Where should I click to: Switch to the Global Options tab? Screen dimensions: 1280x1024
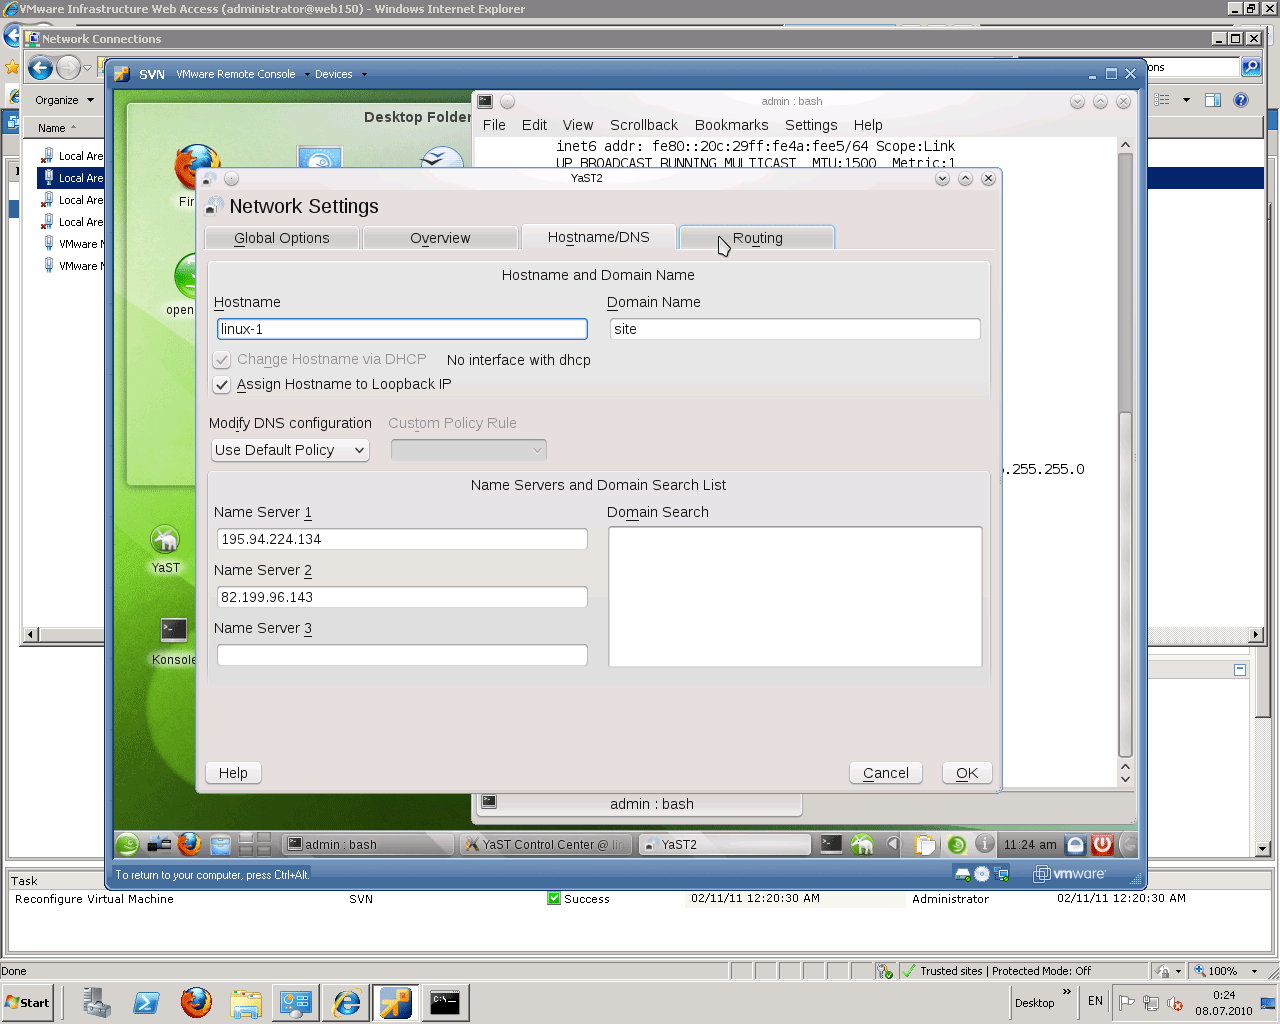281,238
